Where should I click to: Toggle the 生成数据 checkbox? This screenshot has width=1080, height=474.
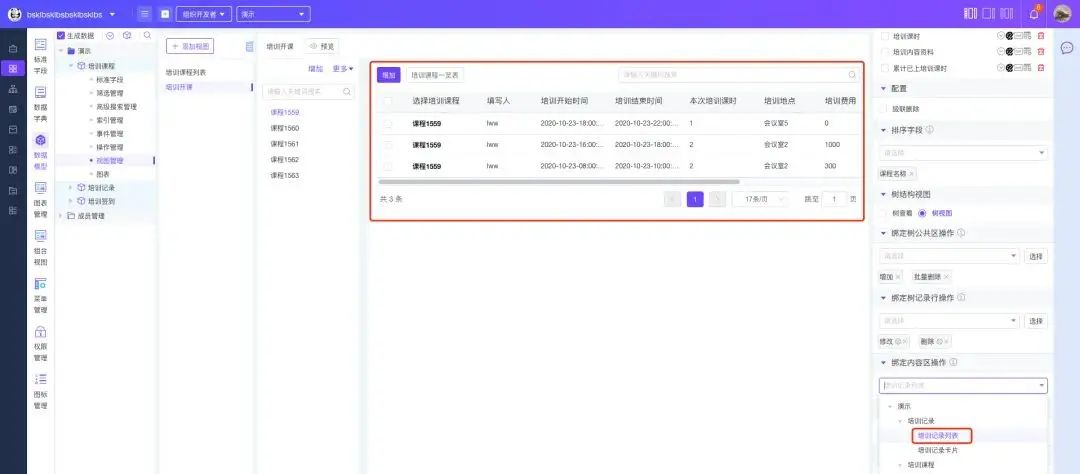point(61,35)
